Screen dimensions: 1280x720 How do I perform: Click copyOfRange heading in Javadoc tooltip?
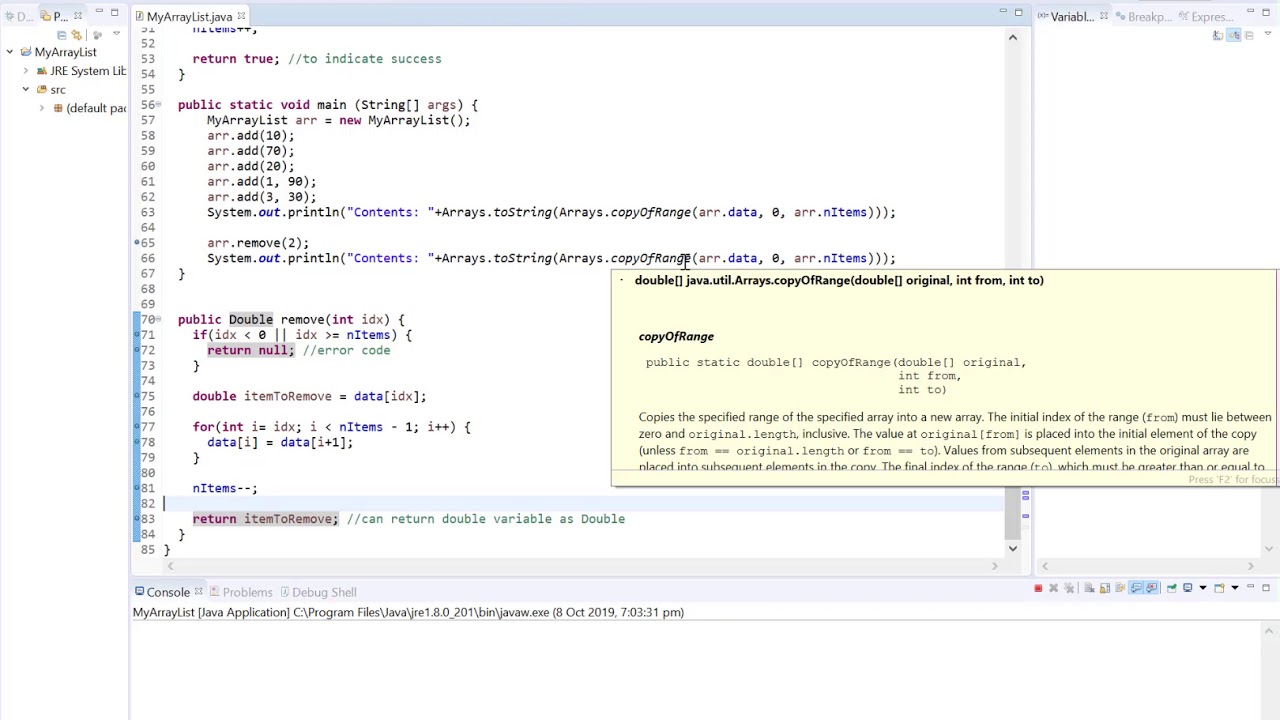pos(676,337)
